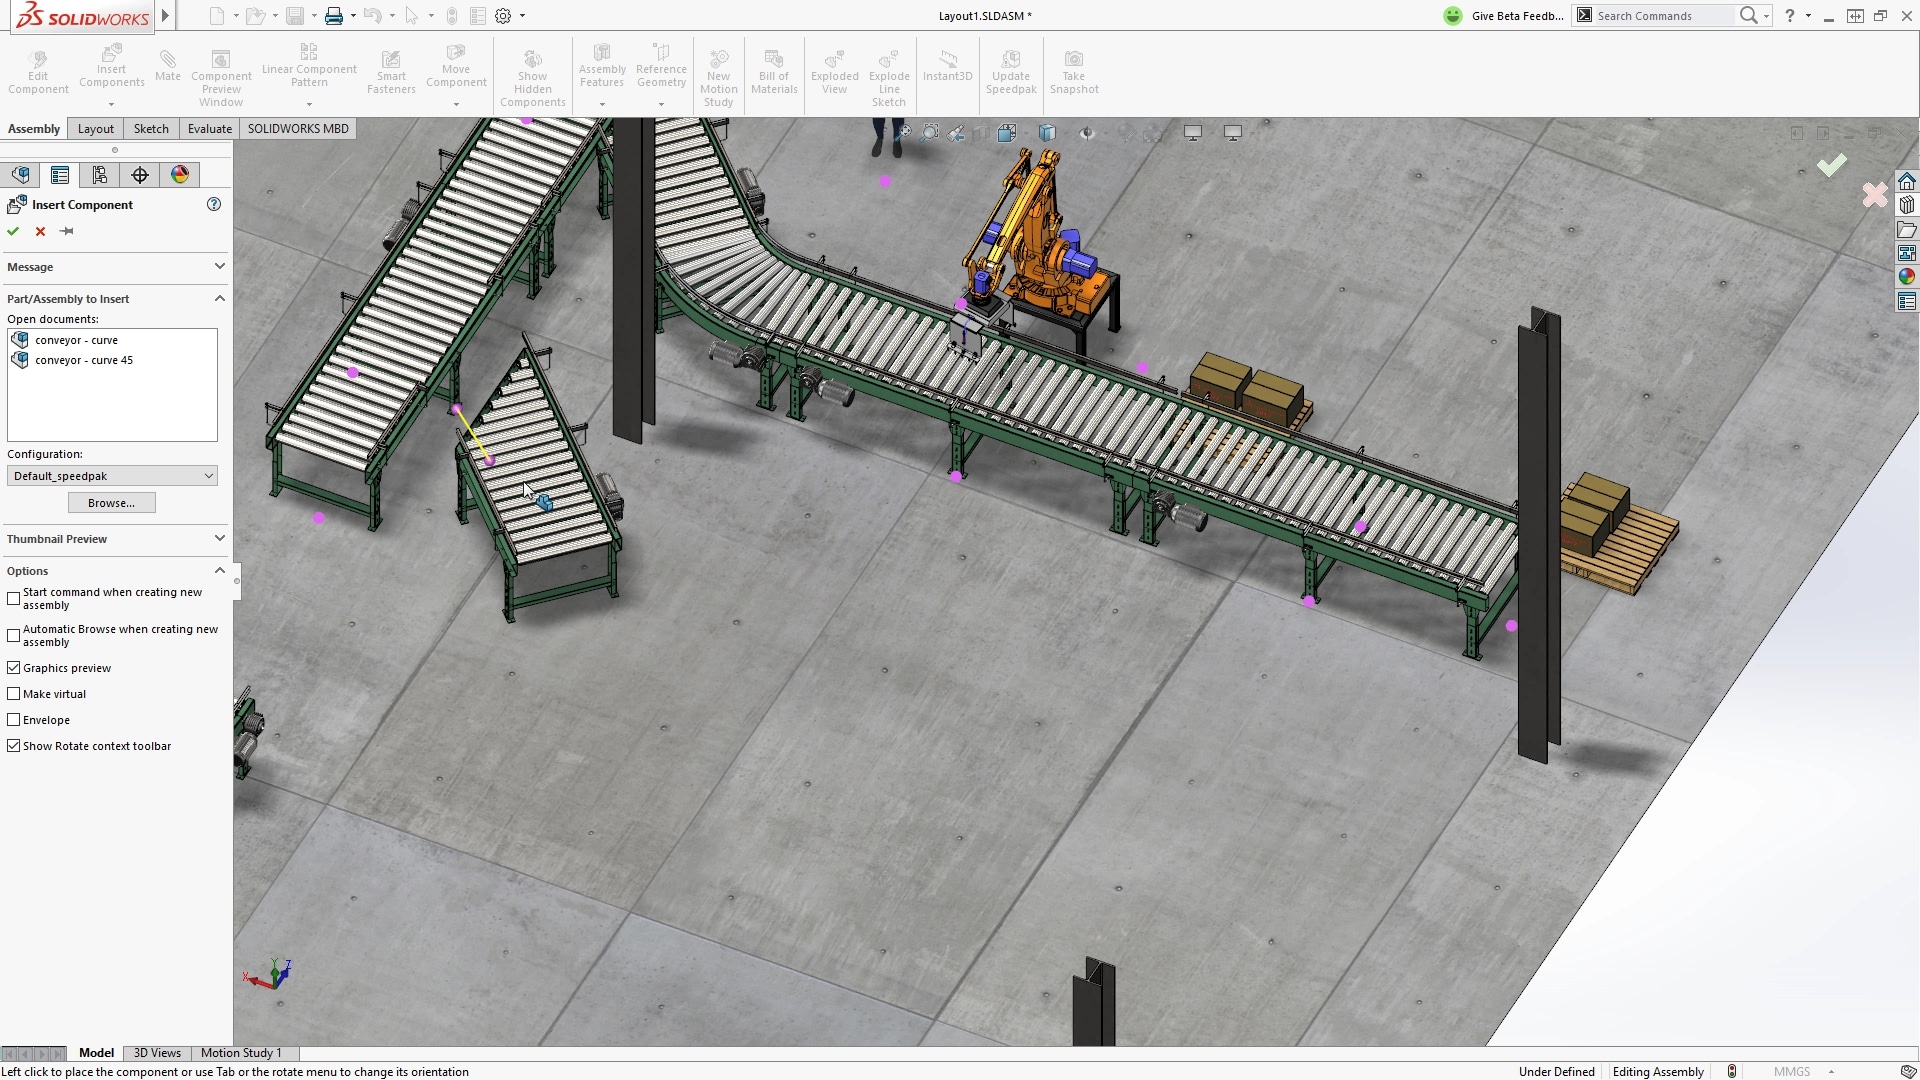Open the Insert Components dropdown arrow
1920x1080 pixels.
(x=111, y=104)
